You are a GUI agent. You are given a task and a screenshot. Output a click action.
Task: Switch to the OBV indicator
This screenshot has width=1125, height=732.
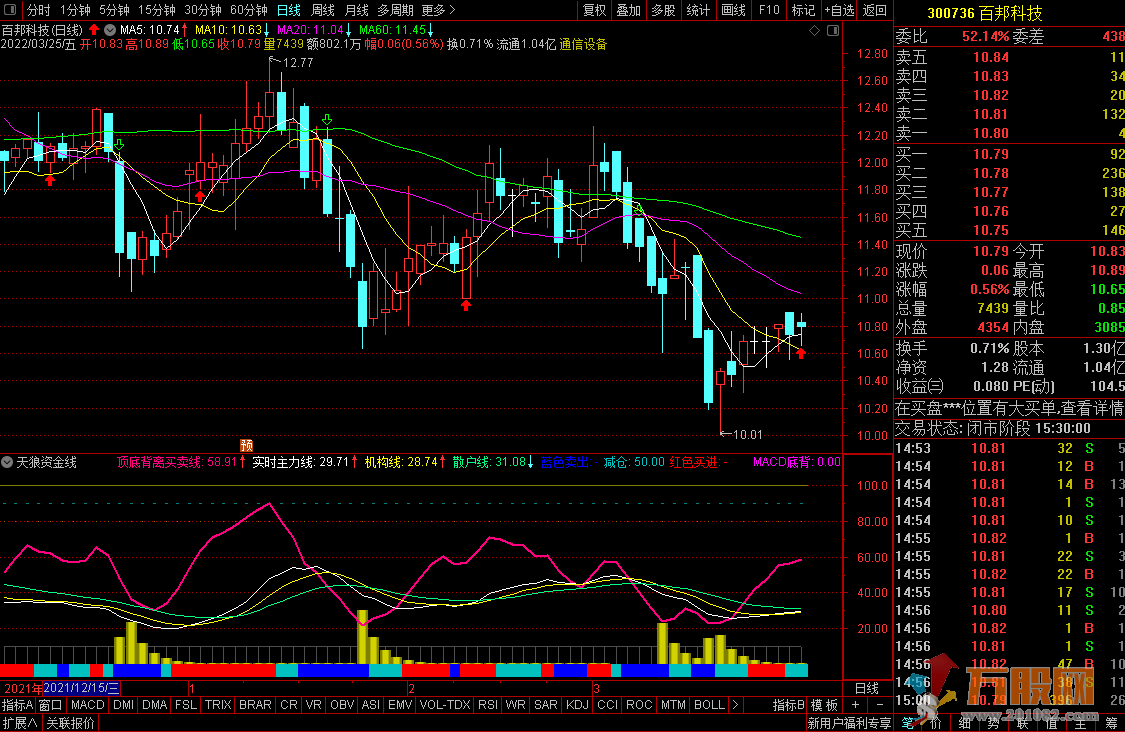[342, 705]
